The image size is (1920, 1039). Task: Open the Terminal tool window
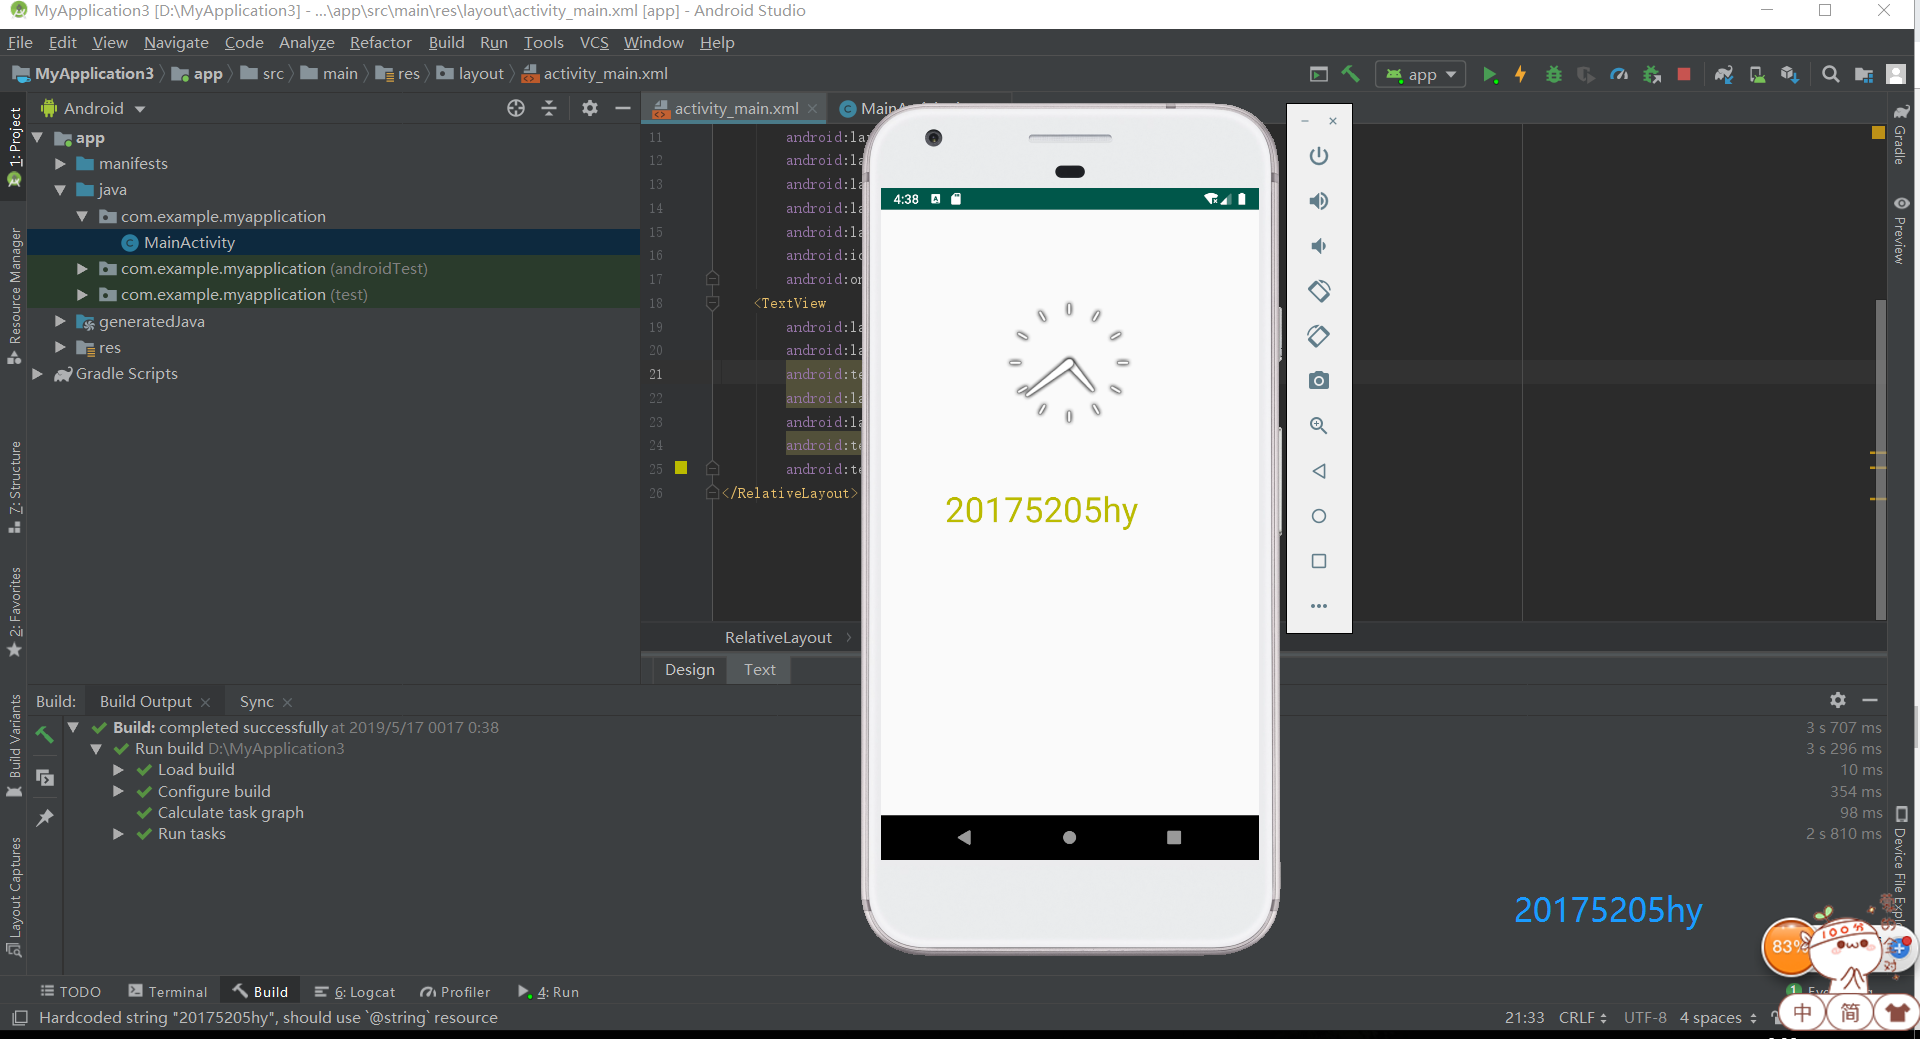(x=168, y=992)
